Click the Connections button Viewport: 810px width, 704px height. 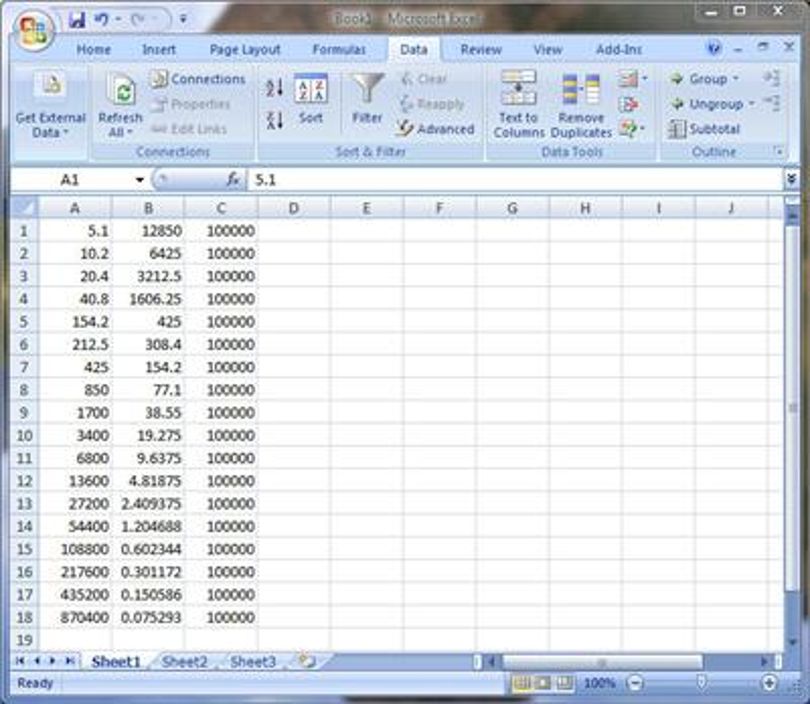click(198, 79)
